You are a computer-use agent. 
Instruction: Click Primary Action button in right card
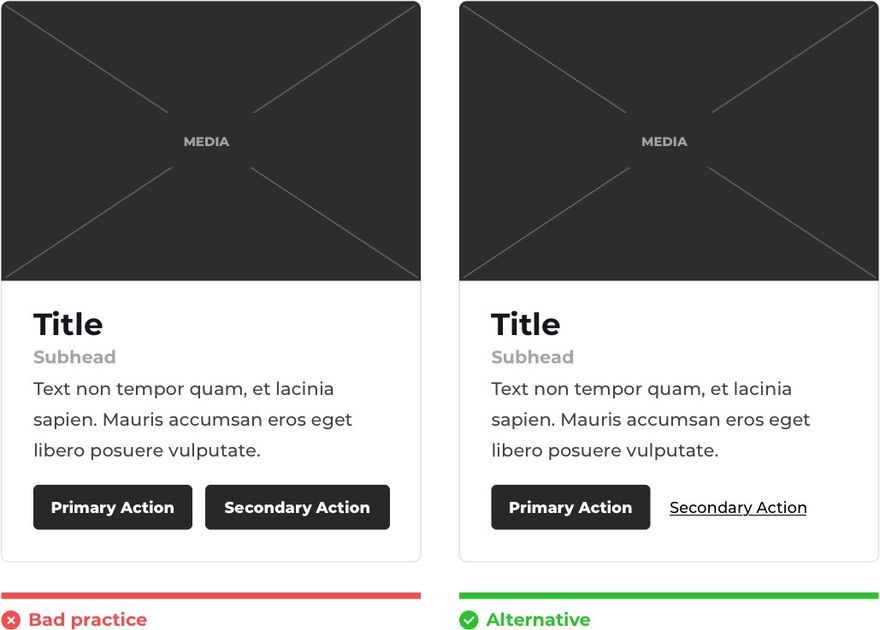(571, 507)
